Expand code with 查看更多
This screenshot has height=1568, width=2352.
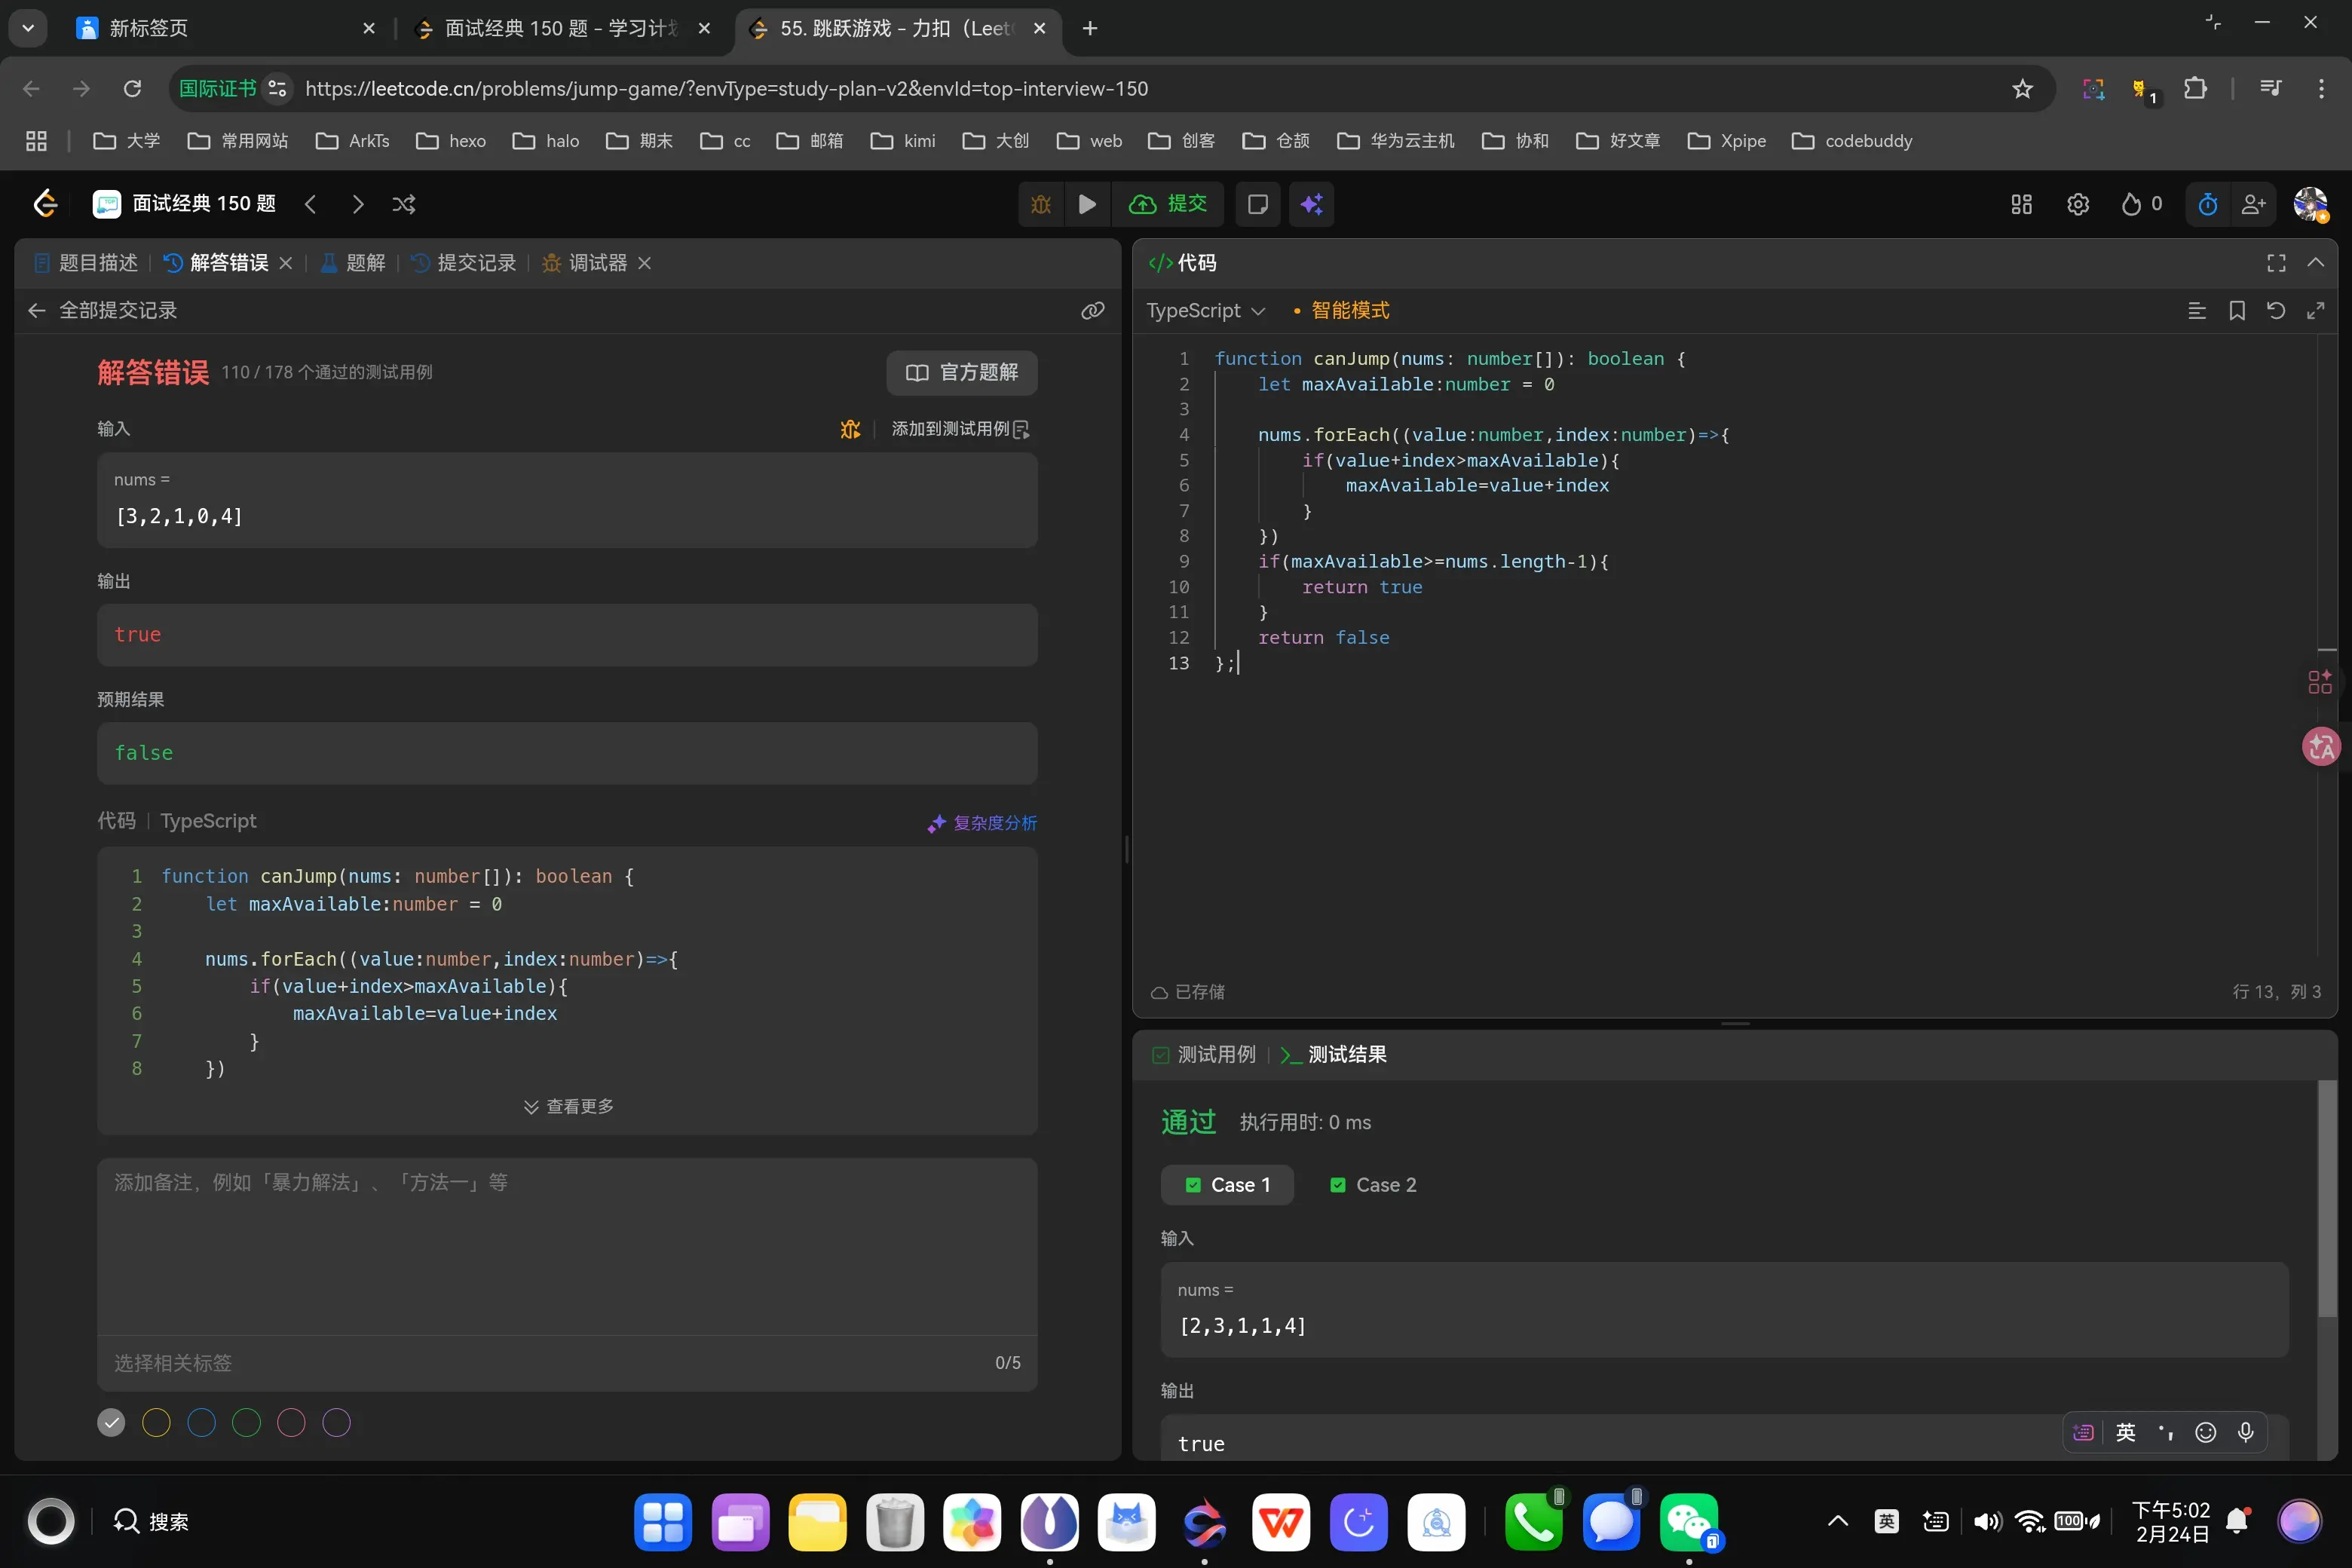[x=568, y=1106]
